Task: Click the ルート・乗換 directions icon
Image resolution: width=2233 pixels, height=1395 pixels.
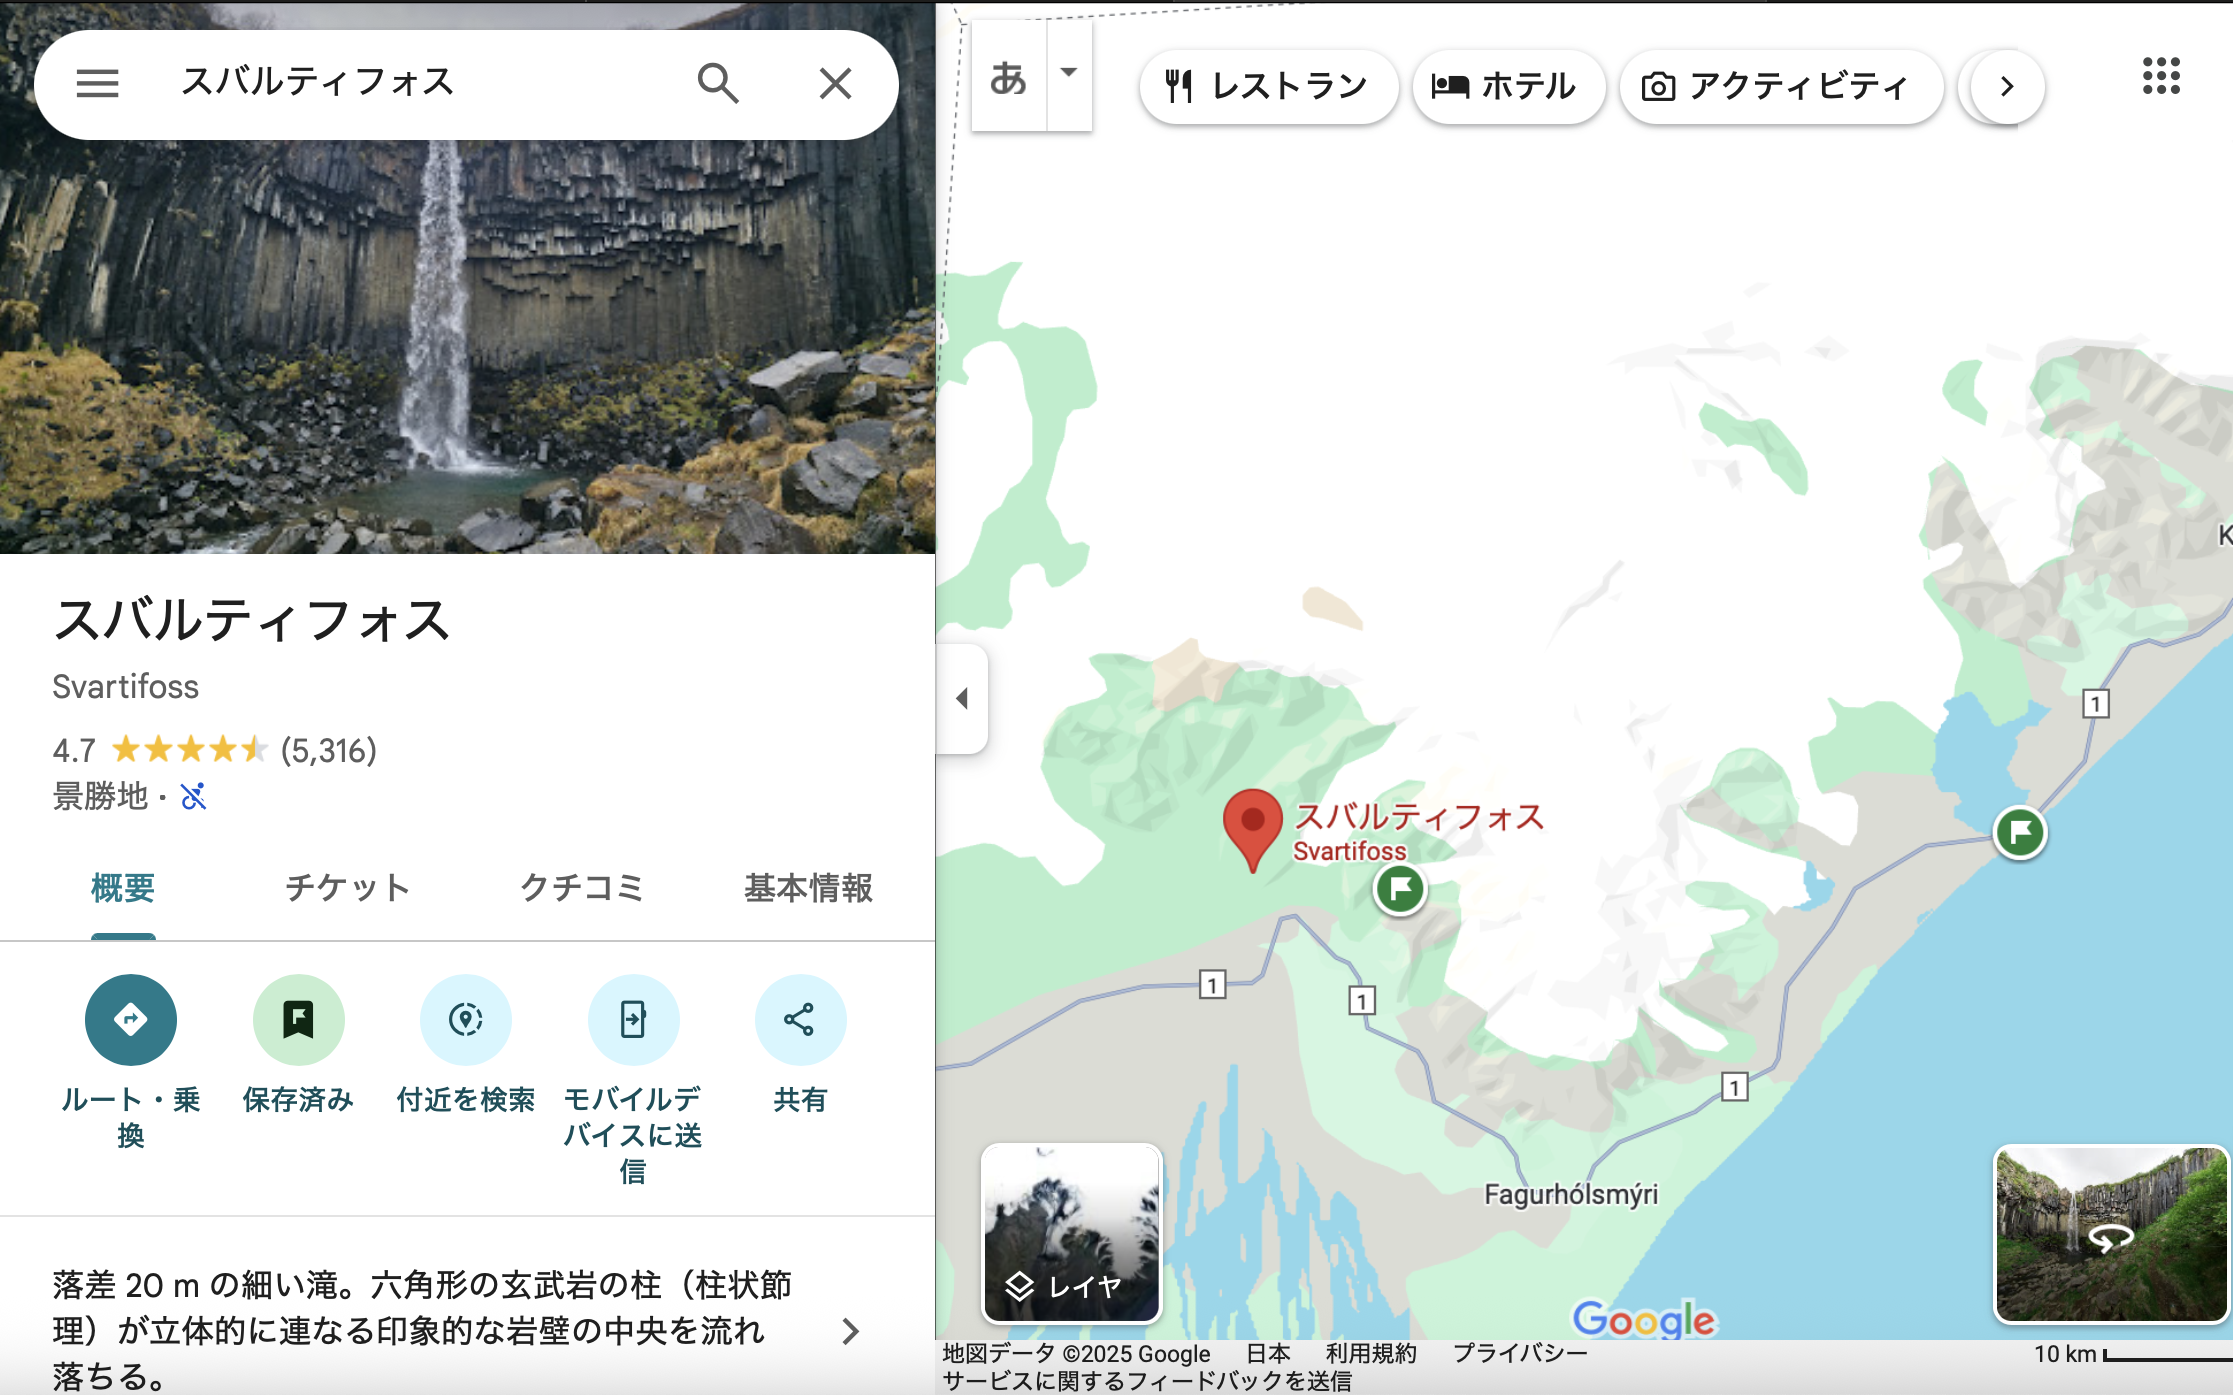Action: click(x=131, y=1020)
